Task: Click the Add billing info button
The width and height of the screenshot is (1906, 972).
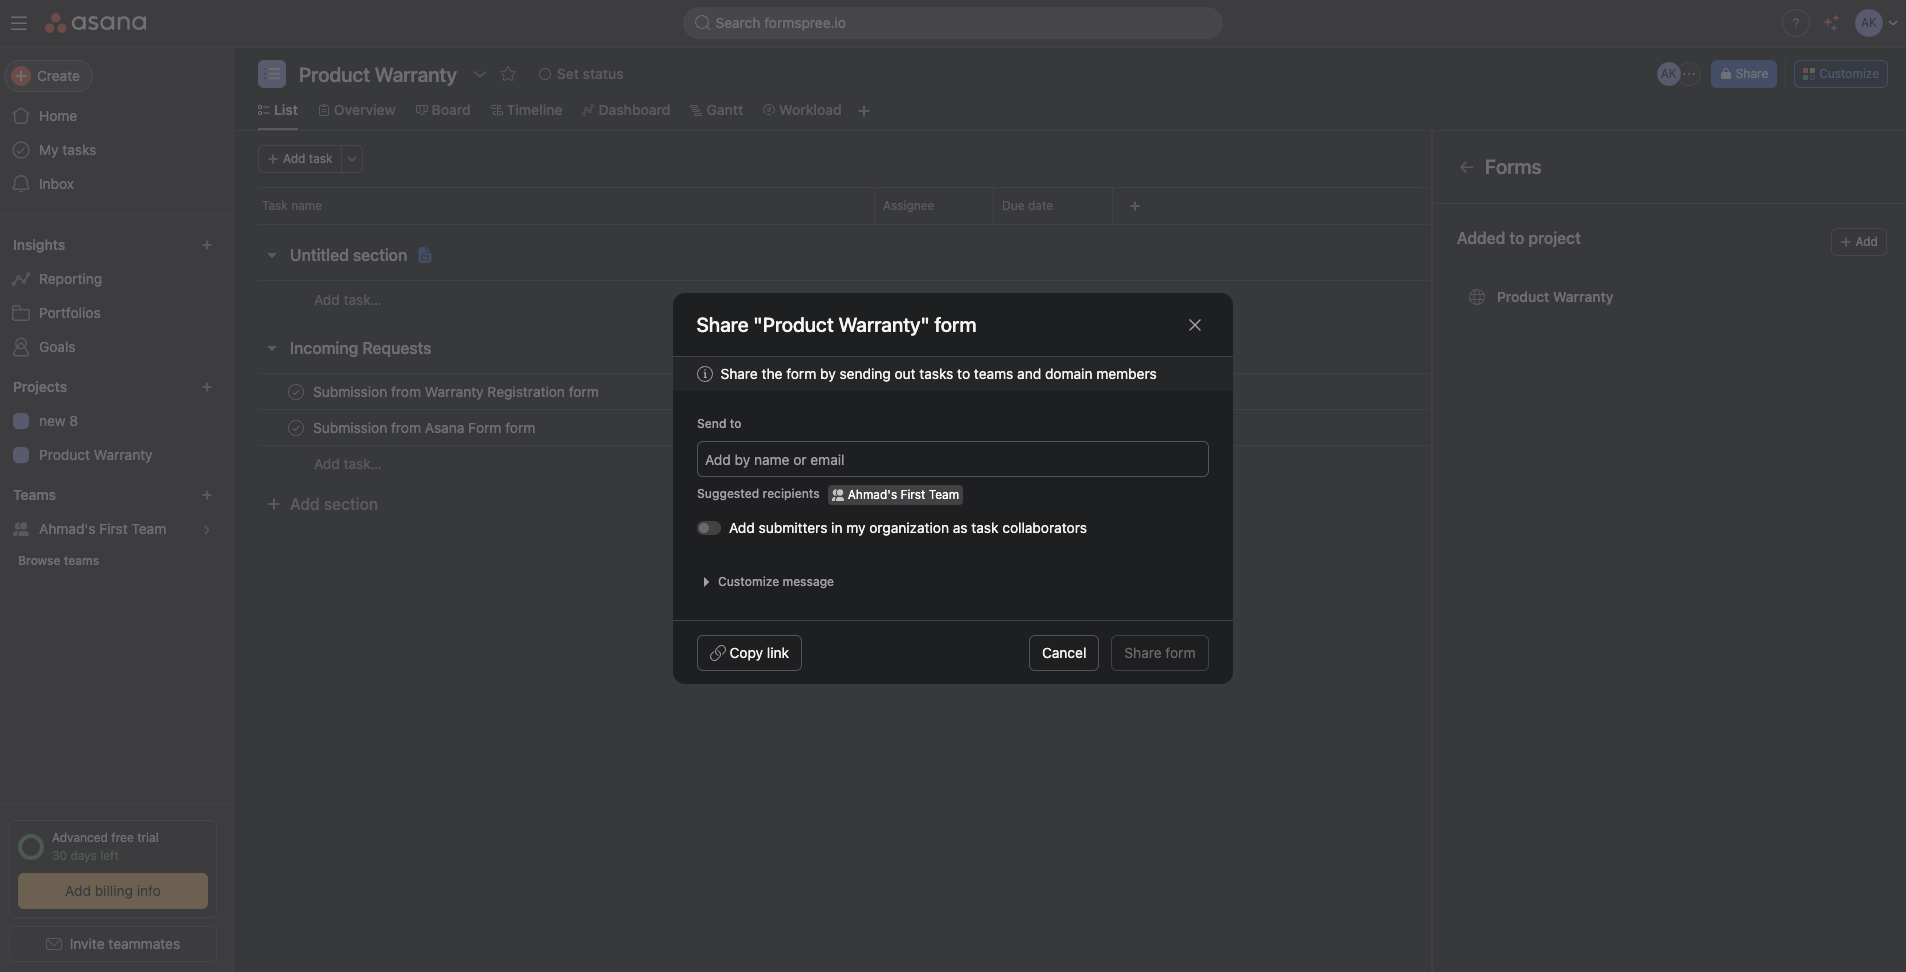Action: (112, 891)
